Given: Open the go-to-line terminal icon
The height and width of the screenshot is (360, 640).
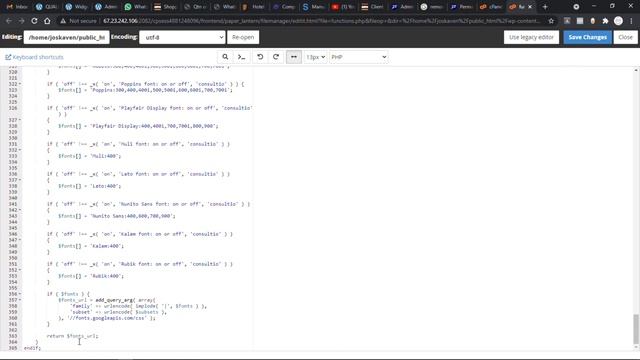Looking at the screenshot, I should click(242, 57).
